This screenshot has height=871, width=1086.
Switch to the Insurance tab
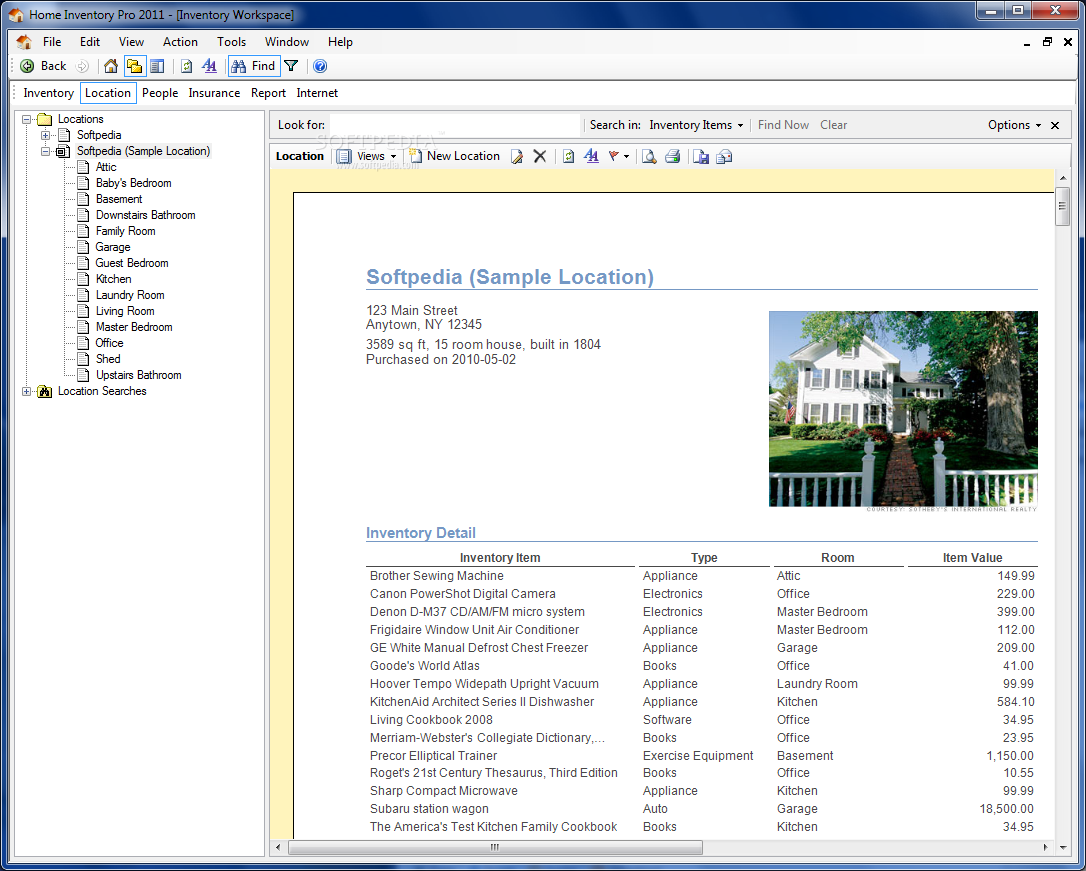coord(214,93)
